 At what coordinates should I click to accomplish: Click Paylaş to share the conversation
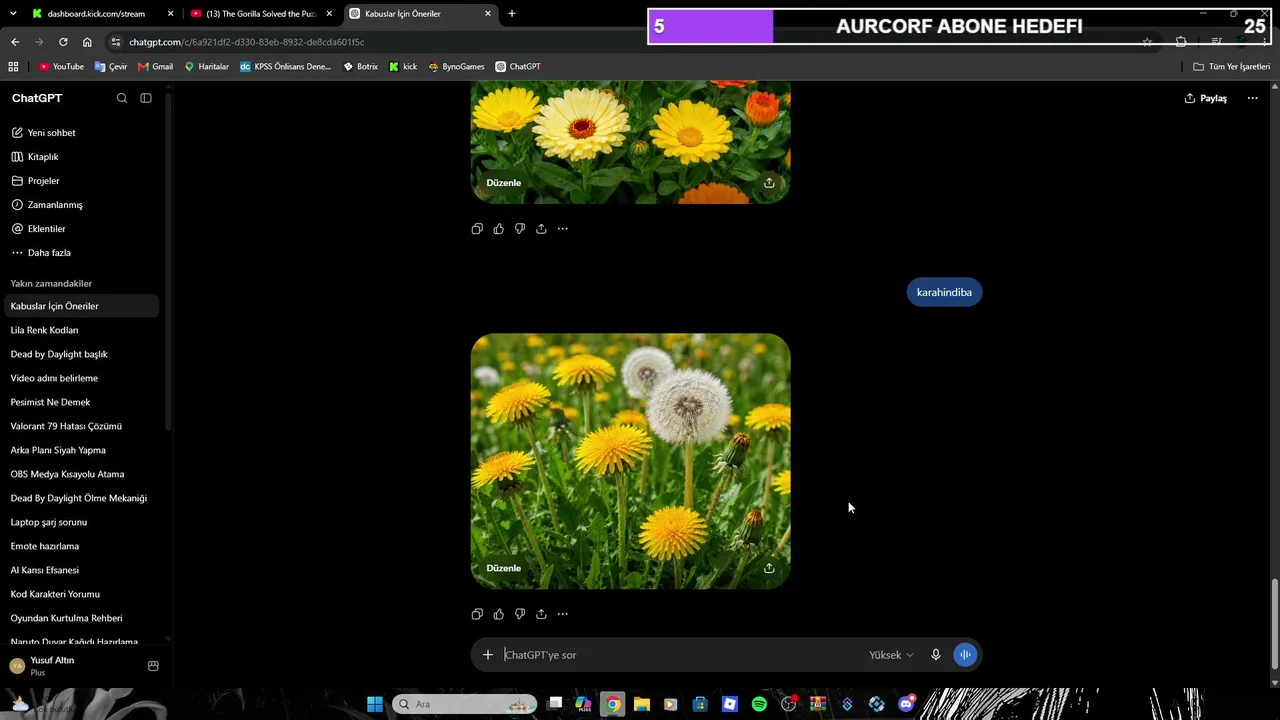coord(1206,98)
